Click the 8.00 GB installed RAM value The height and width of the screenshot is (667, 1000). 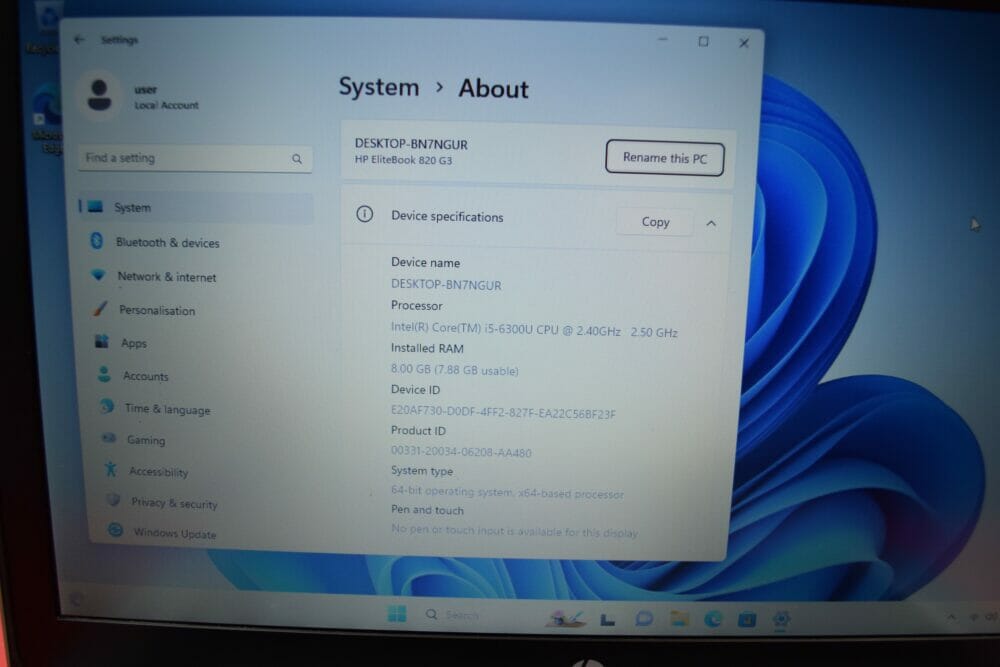coord(454,370)
